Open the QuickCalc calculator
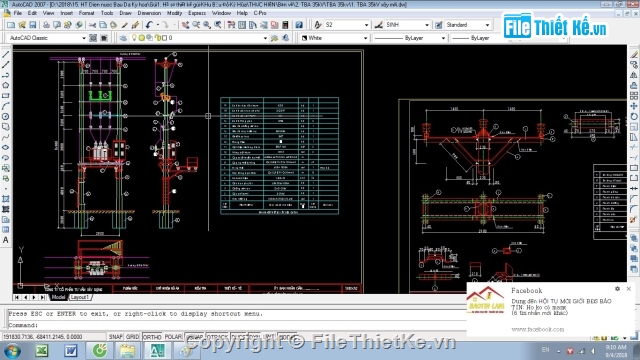640x360 pixels. [285, 25]
